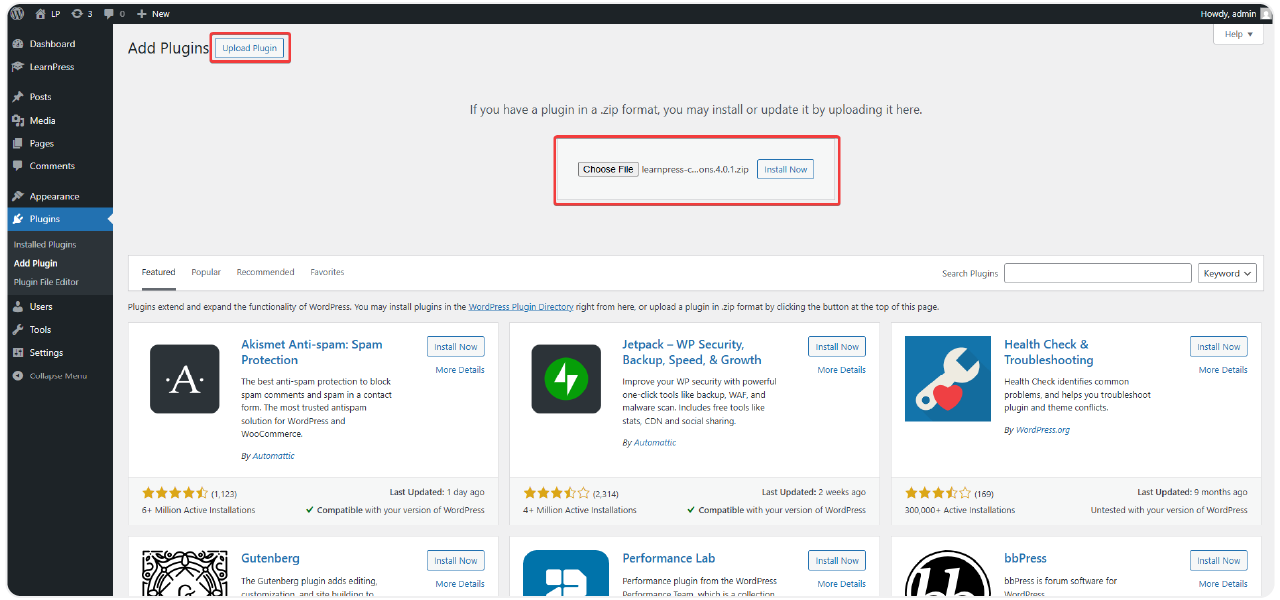
Task: Install the Gutenberg plugin
Action: click(456, 561)
